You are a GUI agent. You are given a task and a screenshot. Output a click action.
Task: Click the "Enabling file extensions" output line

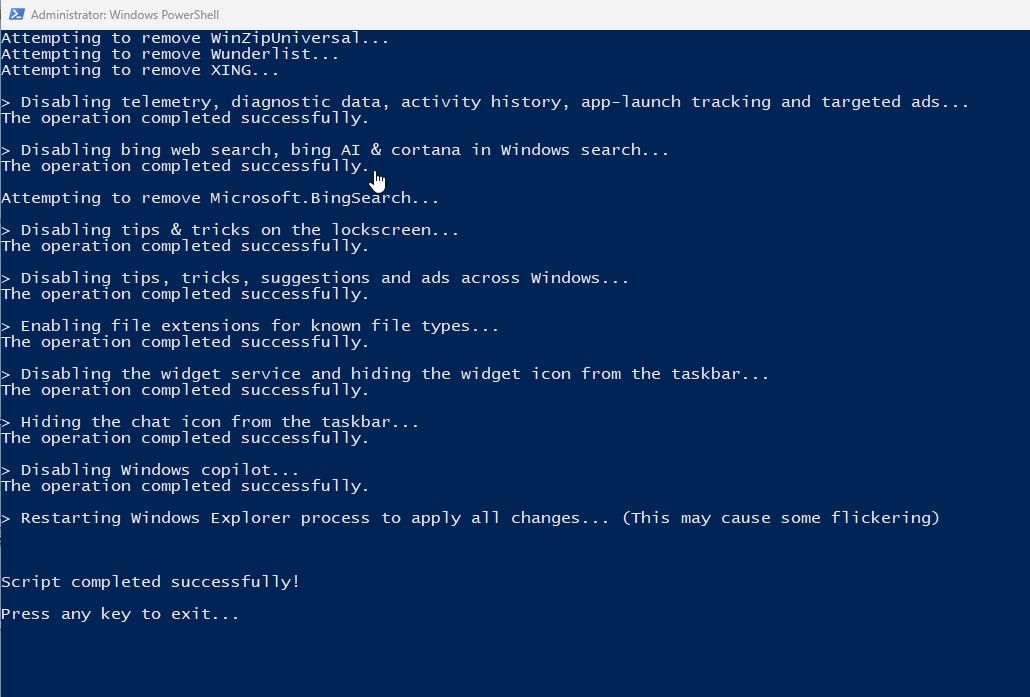260,326
